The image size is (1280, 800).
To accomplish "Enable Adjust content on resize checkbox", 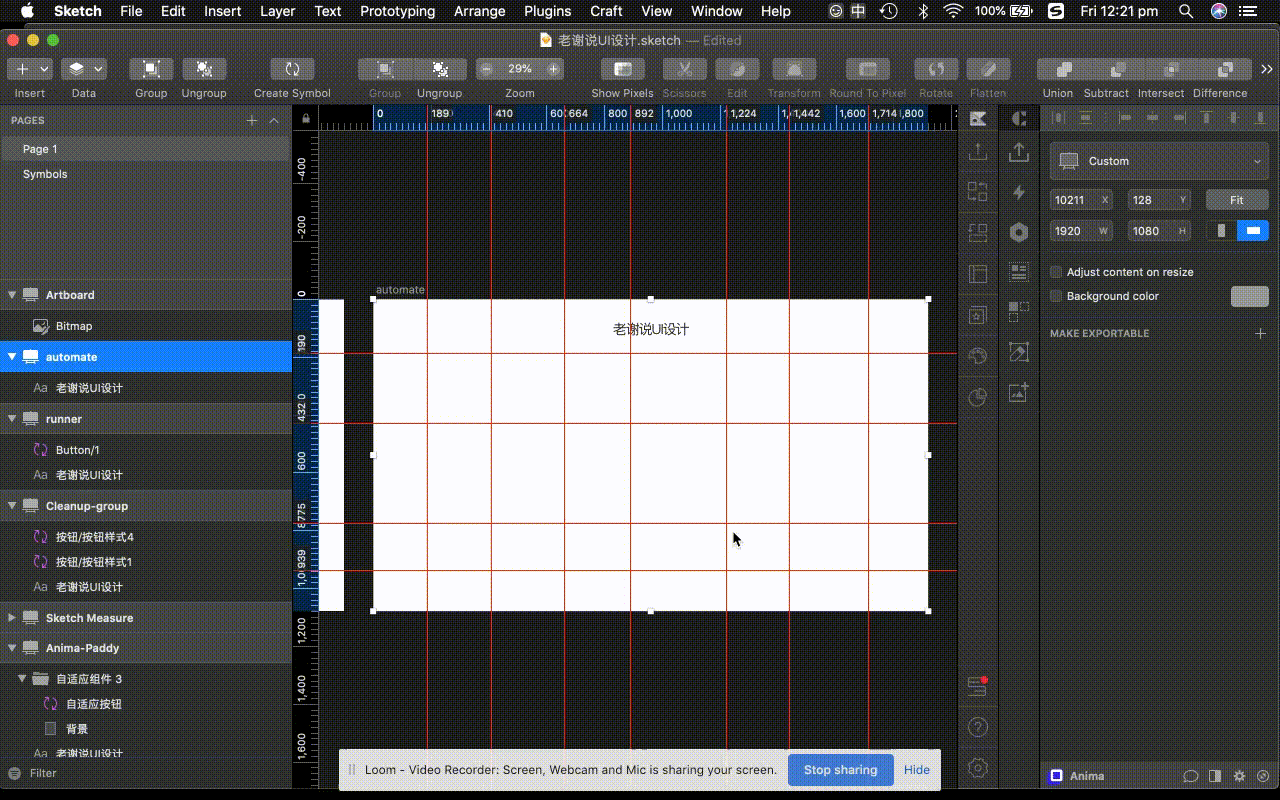I will click(x=1056, y=272).
